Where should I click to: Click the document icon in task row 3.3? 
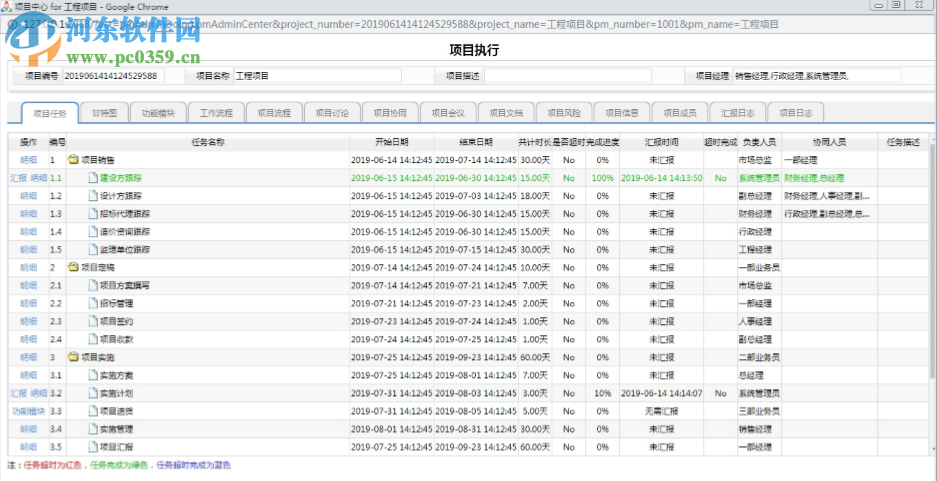click(x=93, y=411)
